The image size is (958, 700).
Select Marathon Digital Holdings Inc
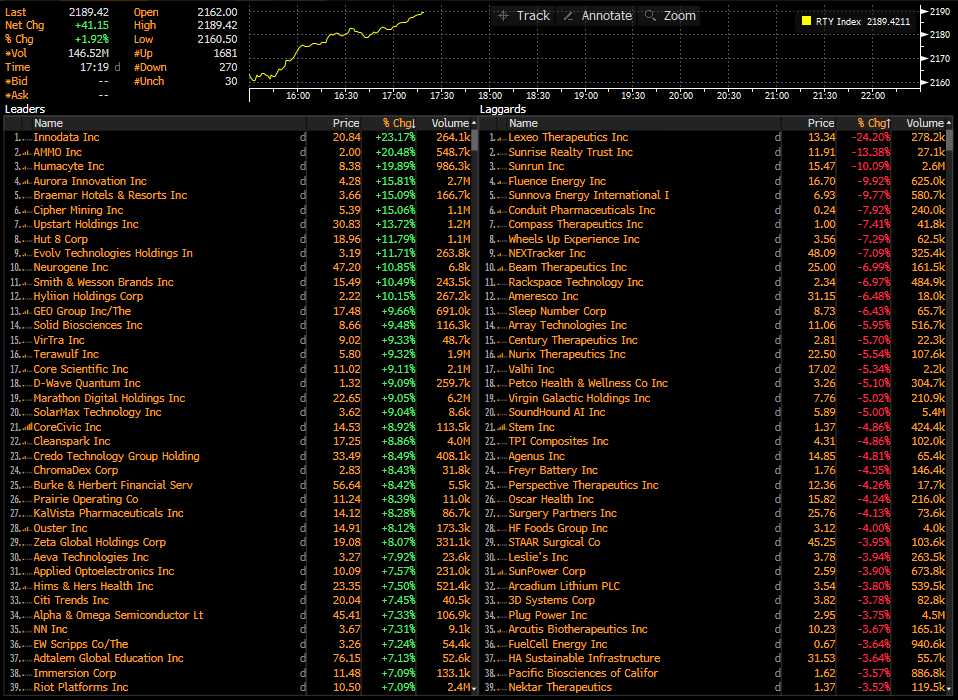pyautogui.click(x=109, y=398)
